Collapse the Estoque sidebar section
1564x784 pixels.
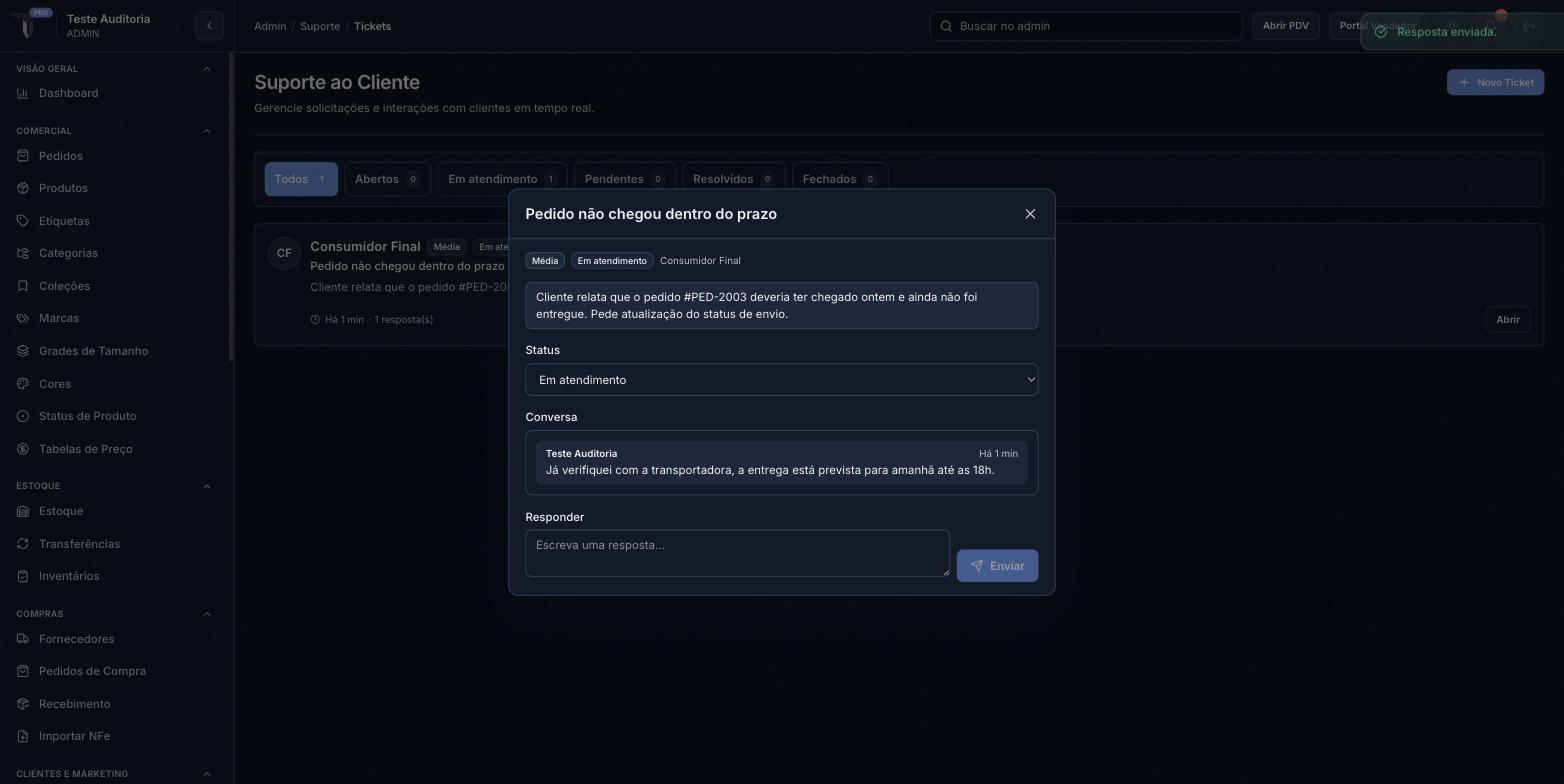(207, 486)
